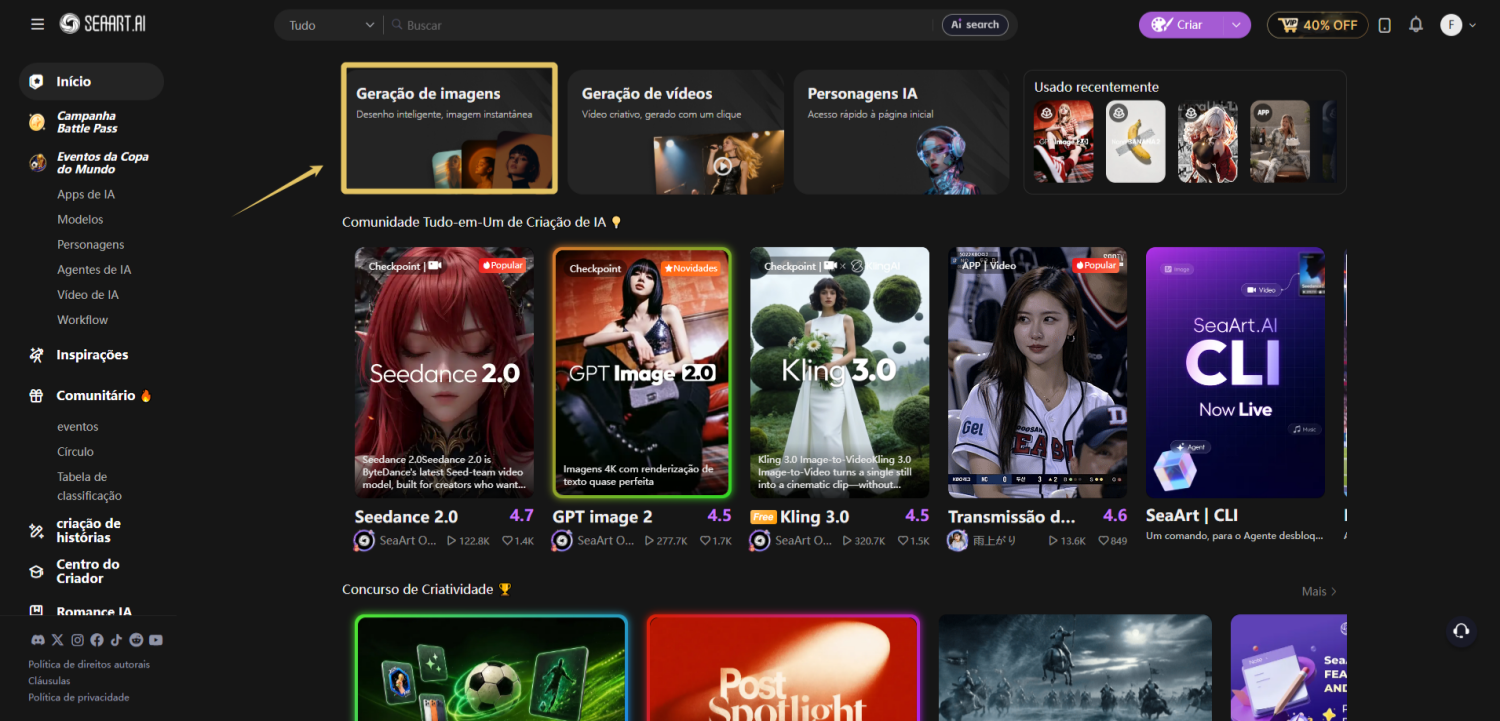Click the Comunitário gift icon
Screen dimensions: 1500x721
[37, 396]
